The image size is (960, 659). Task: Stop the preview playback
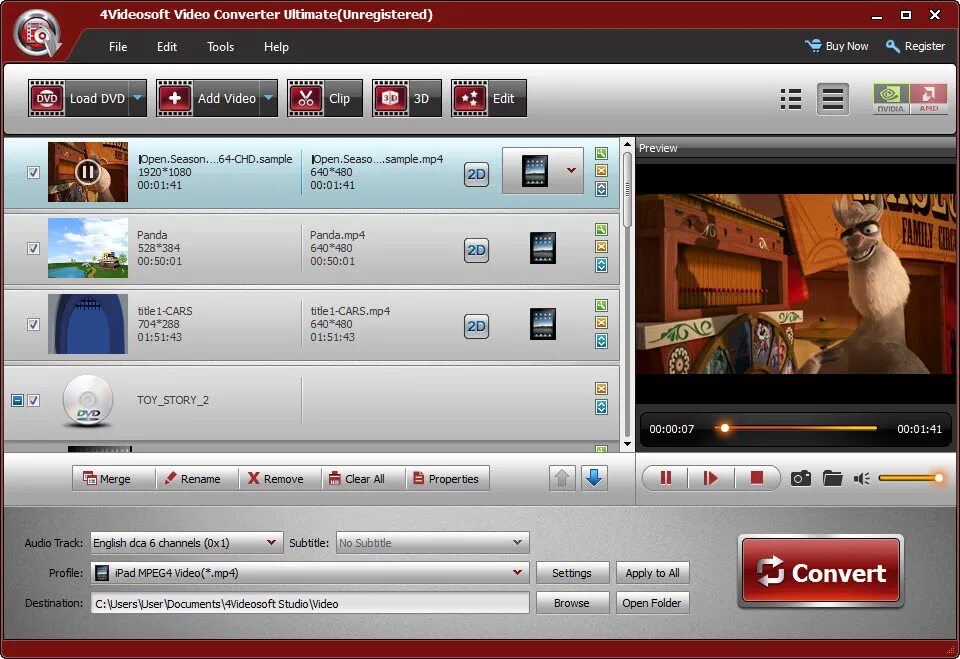pyautogui.click(x=757, y=478)
